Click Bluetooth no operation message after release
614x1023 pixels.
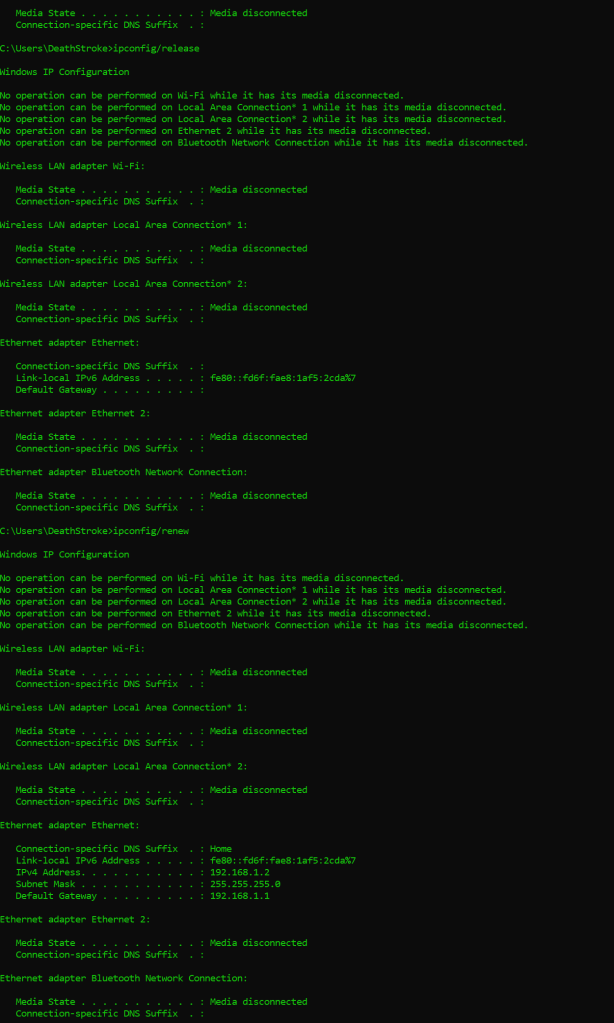263,142
